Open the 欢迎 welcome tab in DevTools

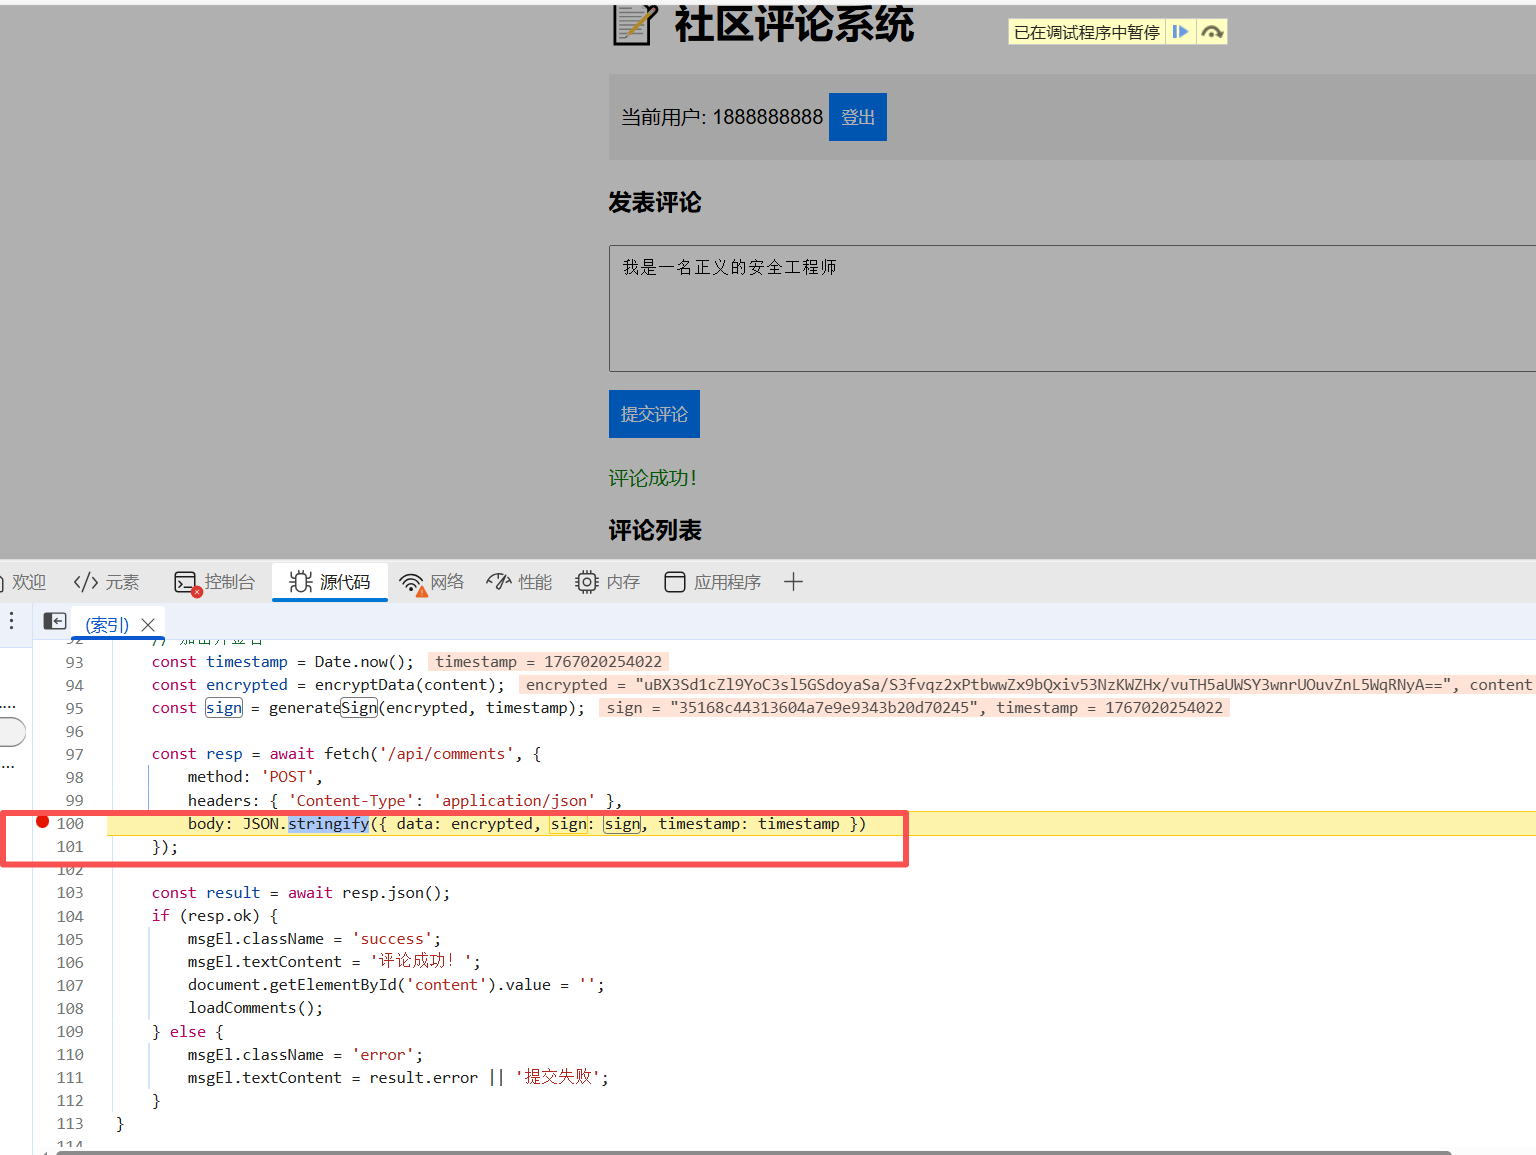[x=24, y=582]
